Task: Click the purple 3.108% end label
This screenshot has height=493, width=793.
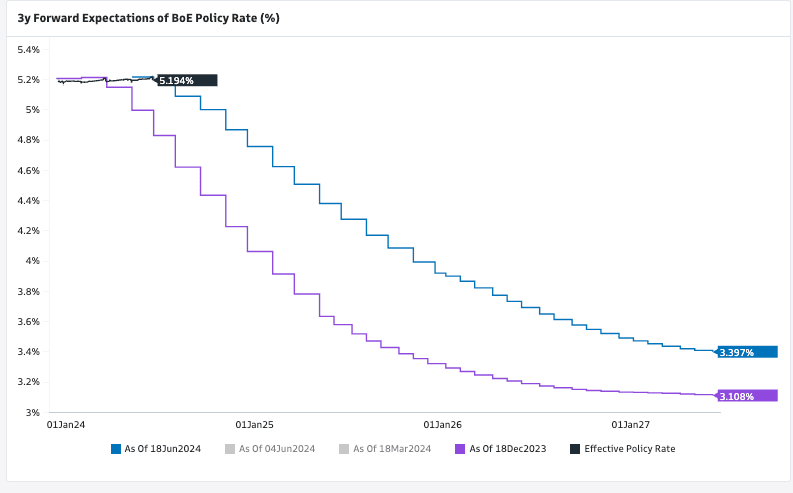Action: coord(747,396)
